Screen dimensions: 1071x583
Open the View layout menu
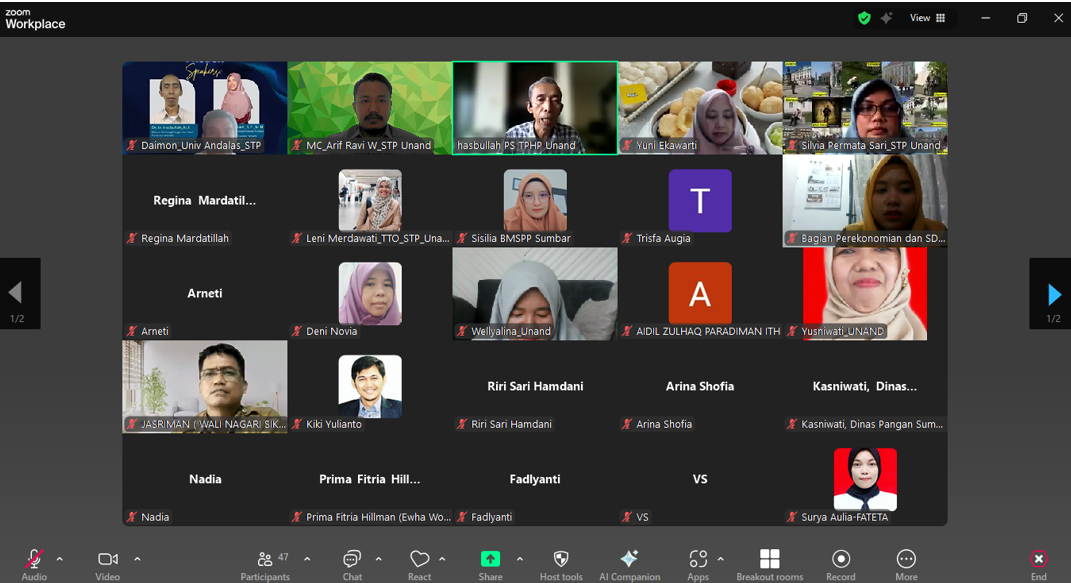927,18
